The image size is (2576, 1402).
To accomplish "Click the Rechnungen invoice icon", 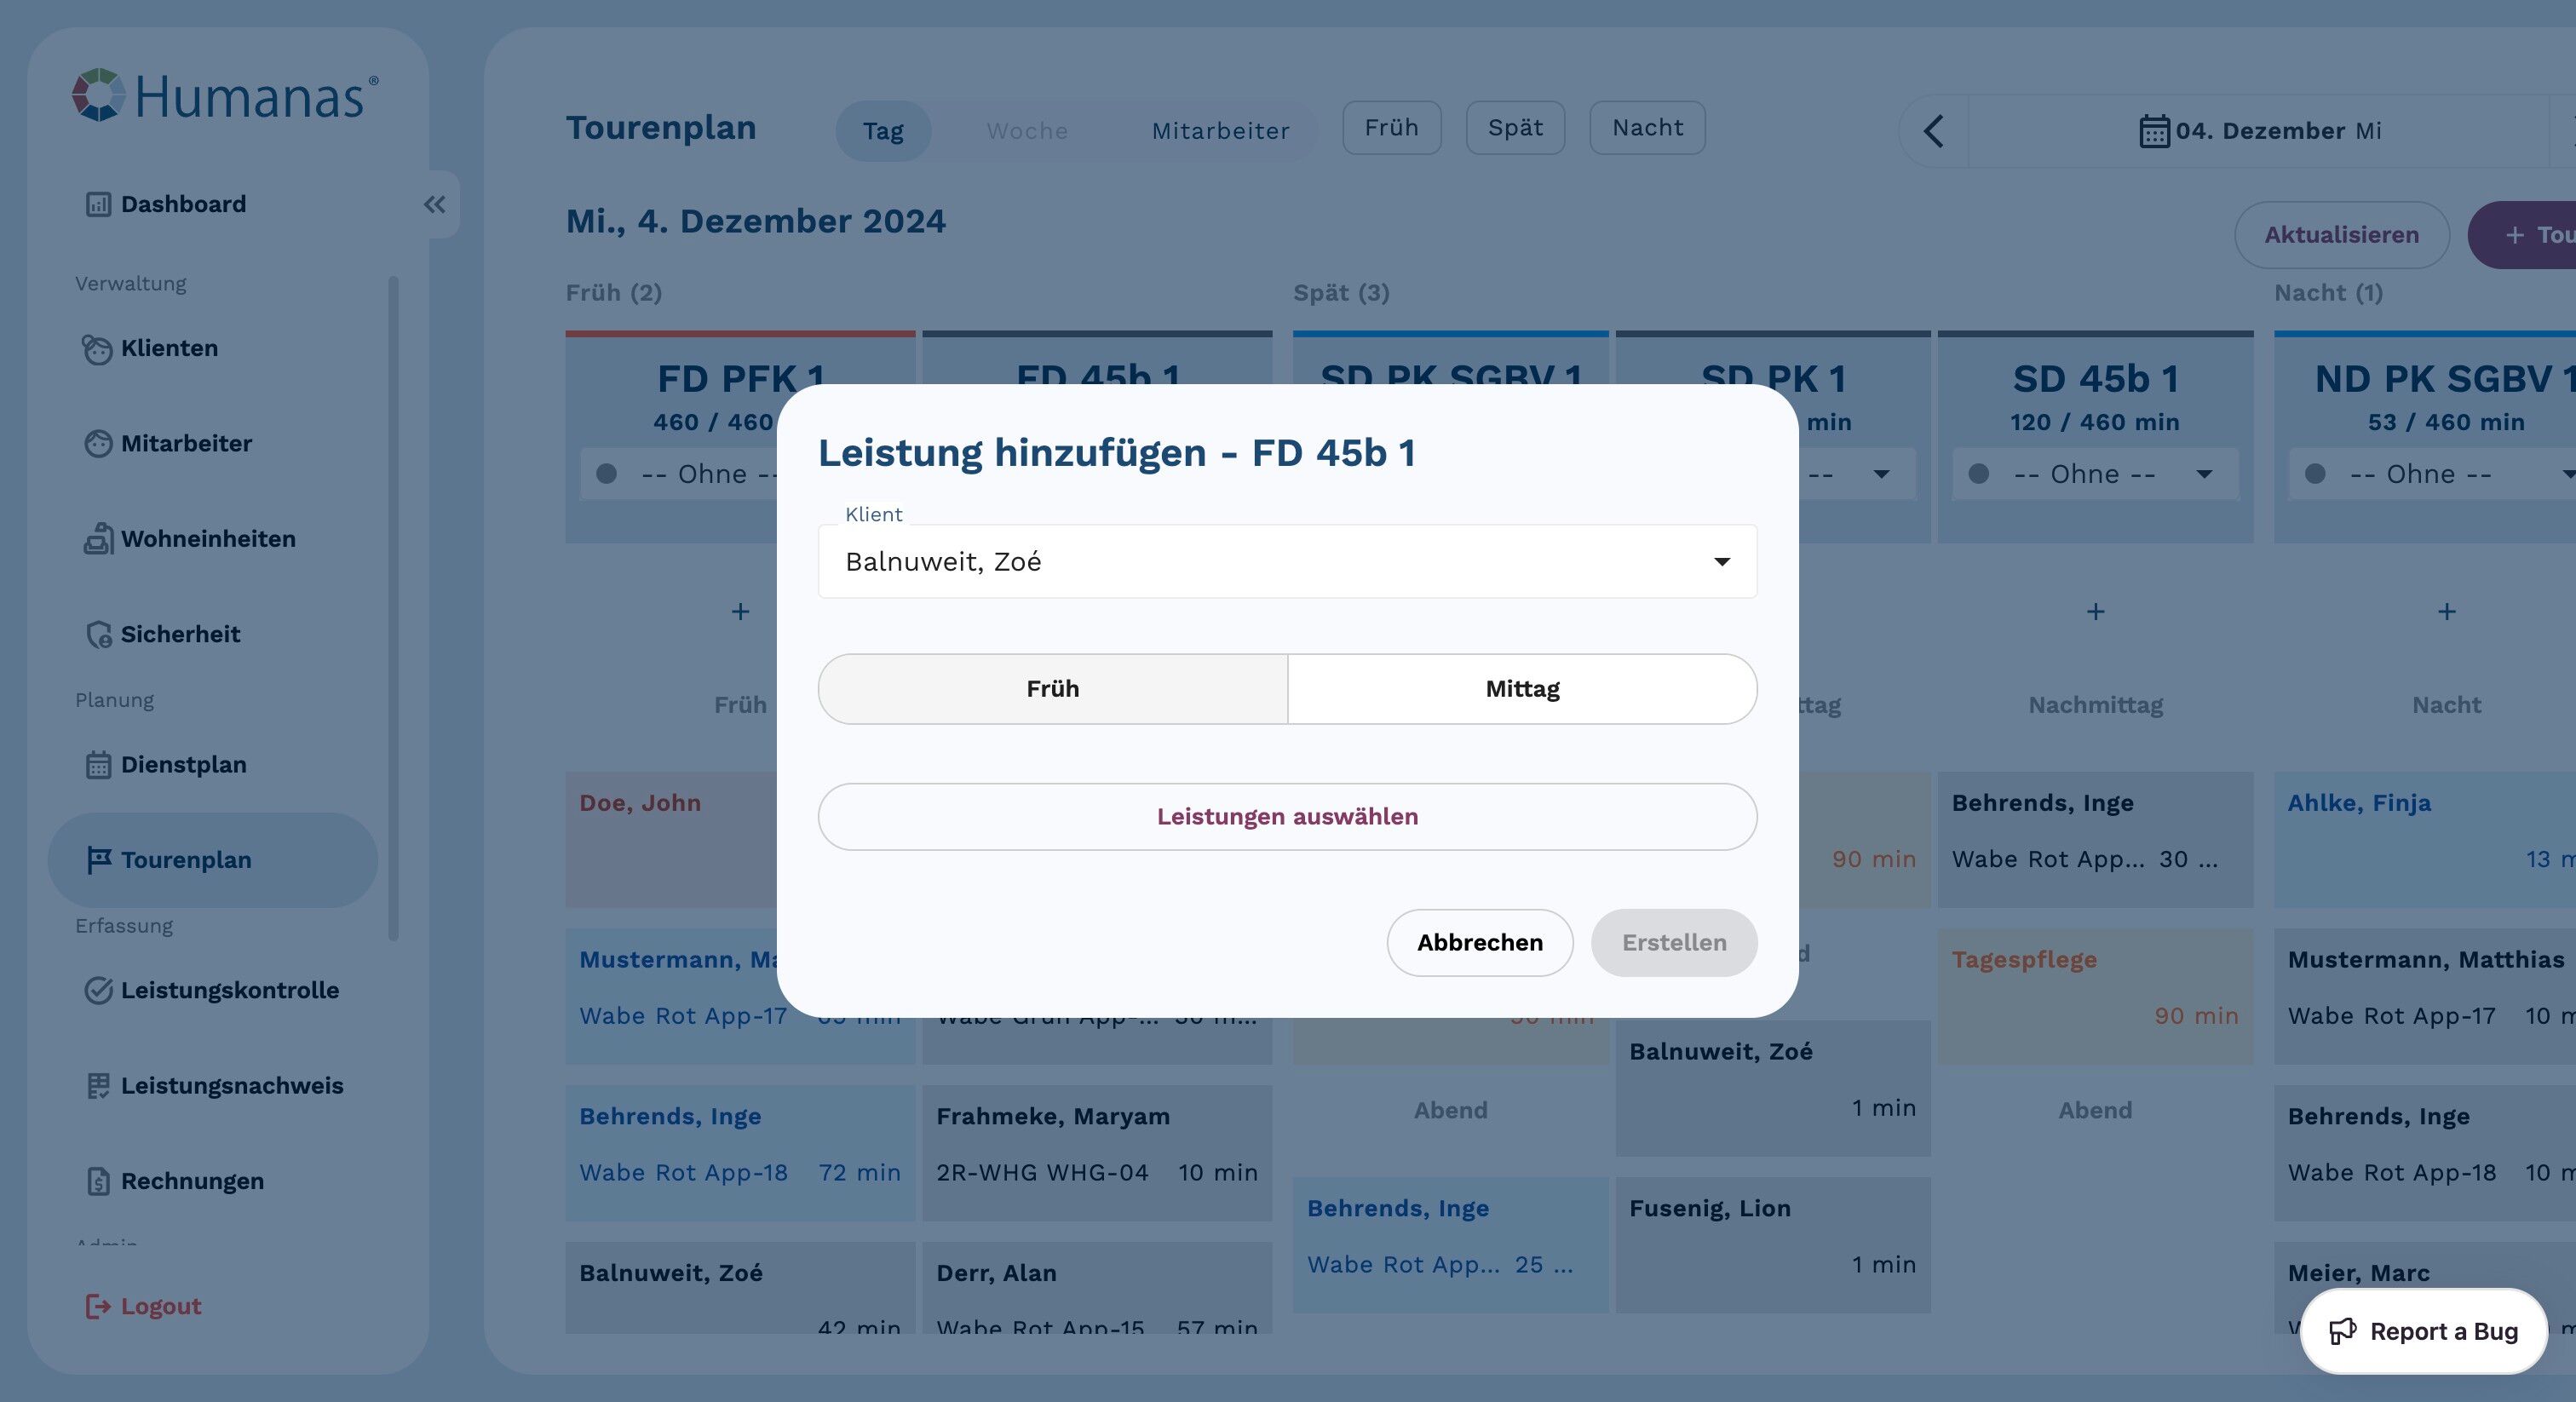I will pyautogui.click(x=98, y=1181).
